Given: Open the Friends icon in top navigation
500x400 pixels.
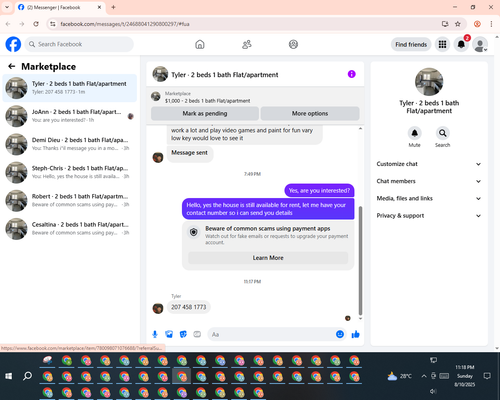Looking at the screenshot, I should tap(247, 44).
